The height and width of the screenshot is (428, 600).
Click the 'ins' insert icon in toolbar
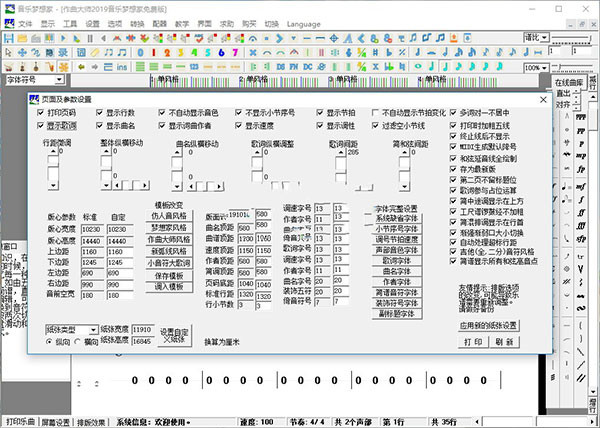coord(121,65)
